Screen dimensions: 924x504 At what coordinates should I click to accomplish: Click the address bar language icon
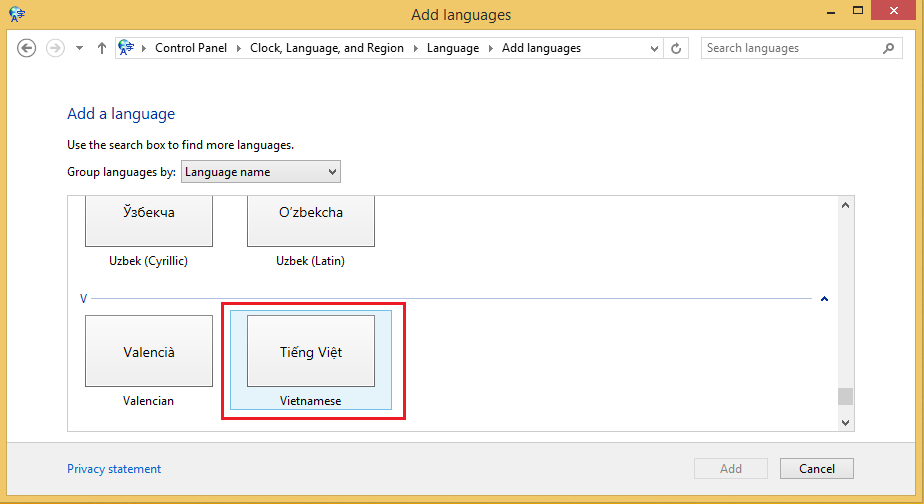point(127,48)
